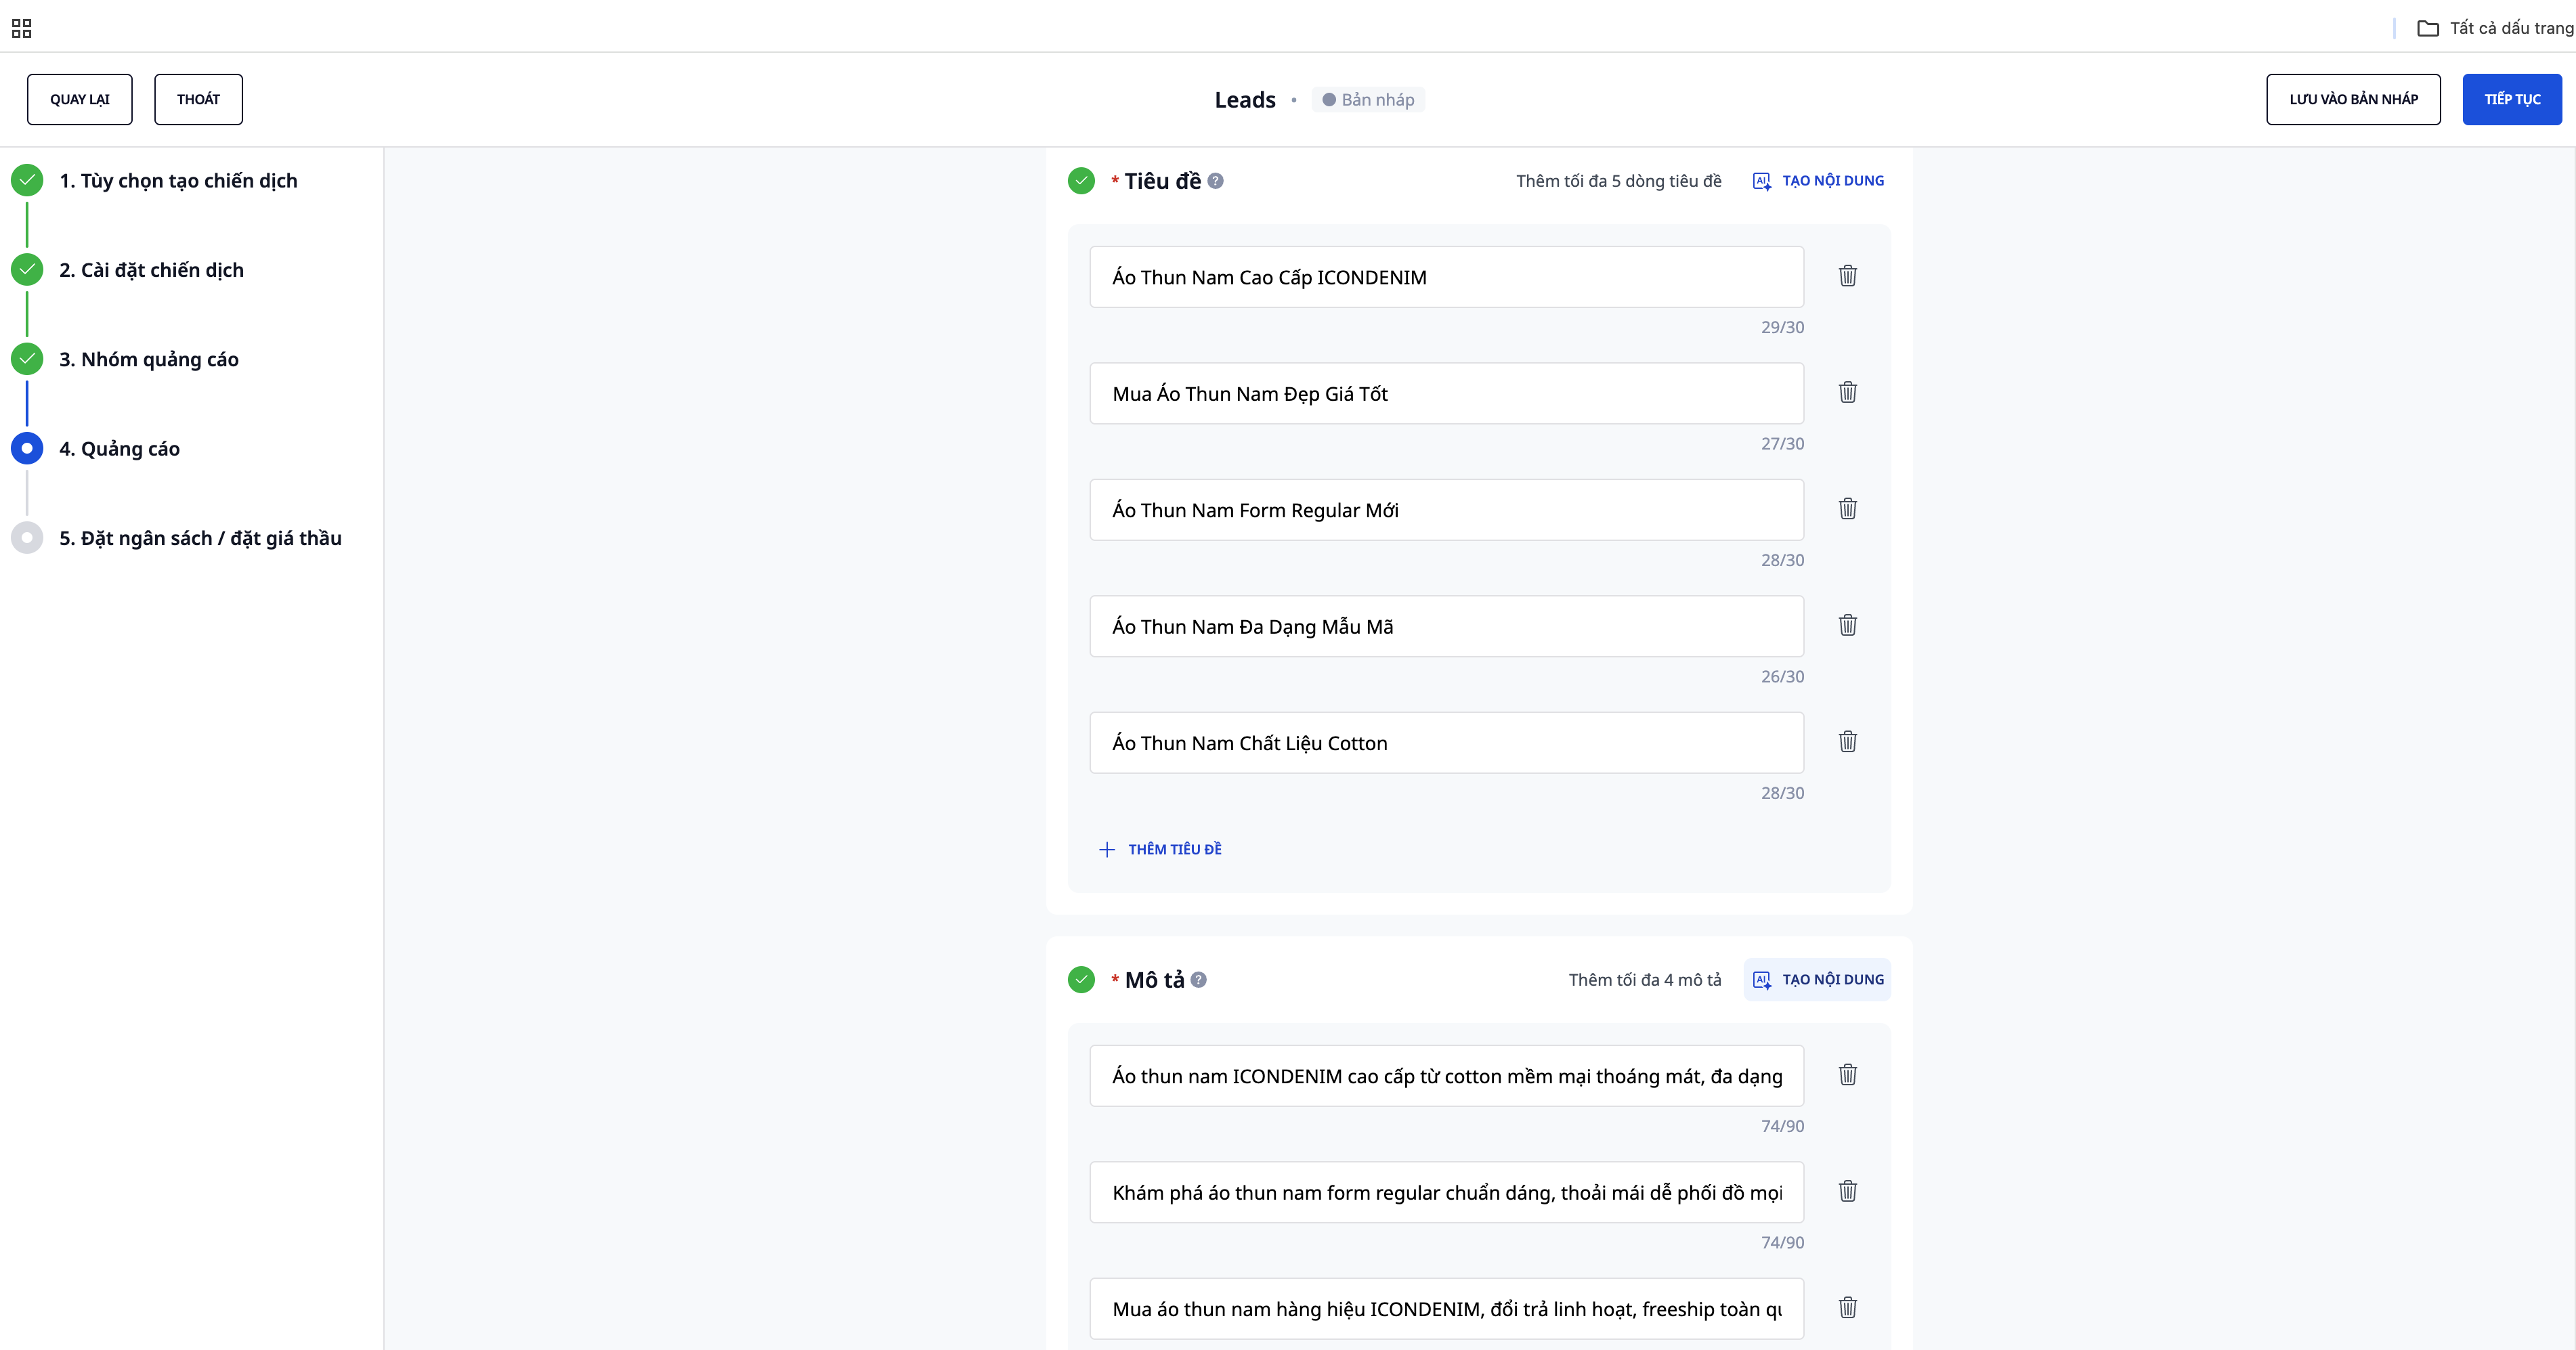Open the 'Tất cả dấu trang' bookmarks folder
The height and width of the screenshot is (1350, 2576).
tap(2495, 28)
